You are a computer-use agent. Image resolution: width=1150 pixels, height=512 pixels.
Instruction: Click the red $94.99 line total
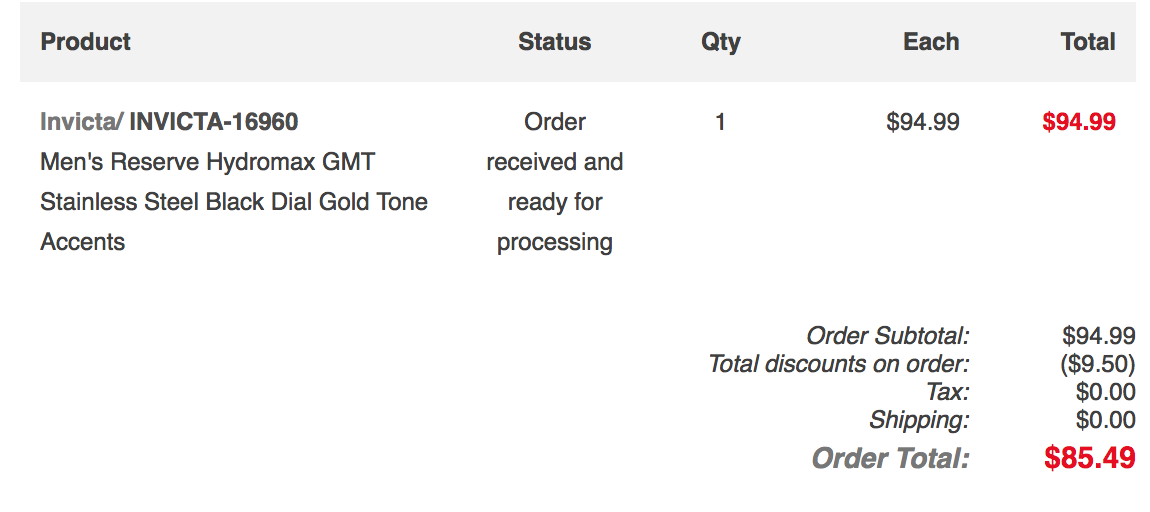1079,122
